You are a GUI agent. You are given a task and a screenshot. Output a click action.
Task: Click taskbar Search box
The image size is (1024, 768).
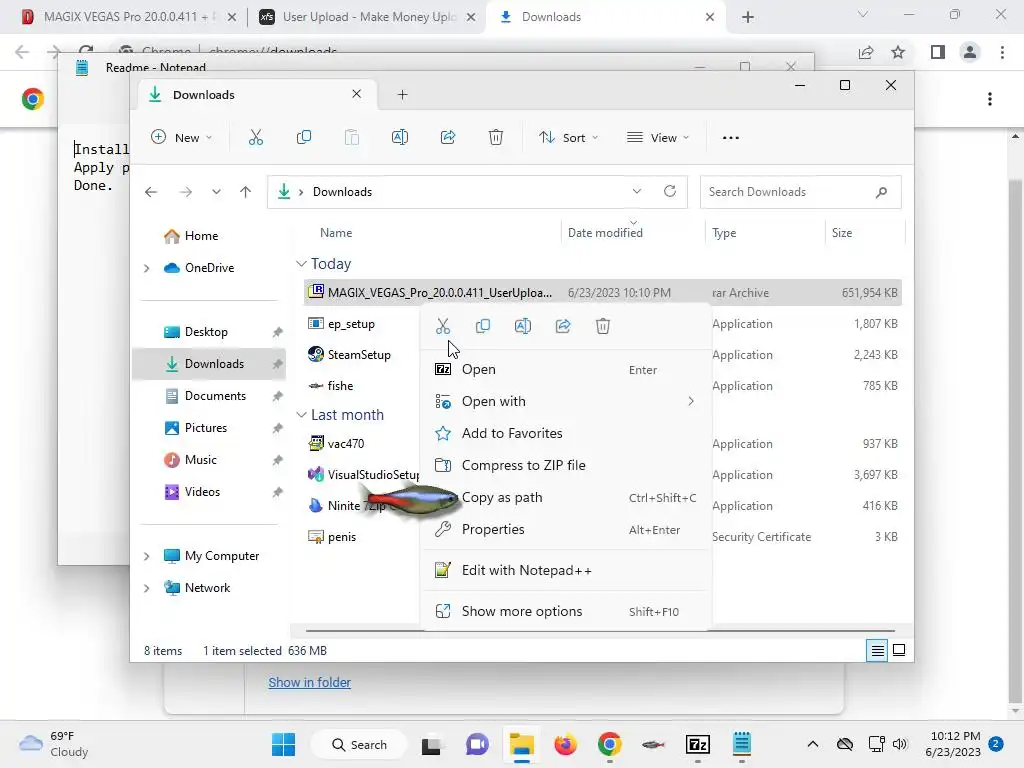(x=359, y=744)
